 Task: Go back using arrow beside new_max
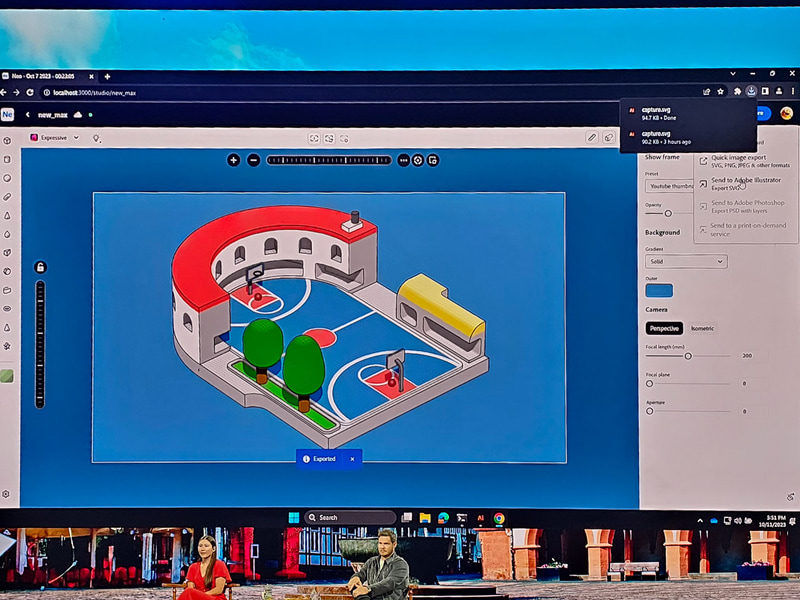28,115
